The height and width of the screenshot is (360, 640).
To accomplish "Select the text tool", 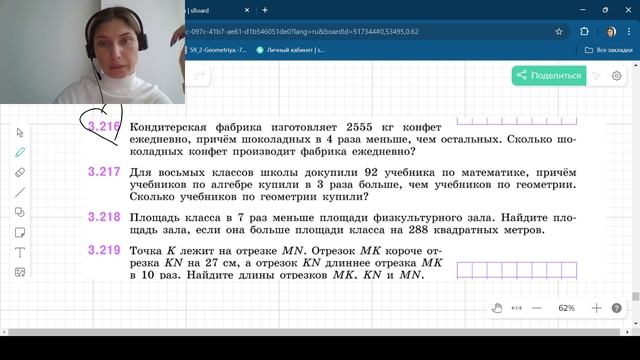I will 20,252.
